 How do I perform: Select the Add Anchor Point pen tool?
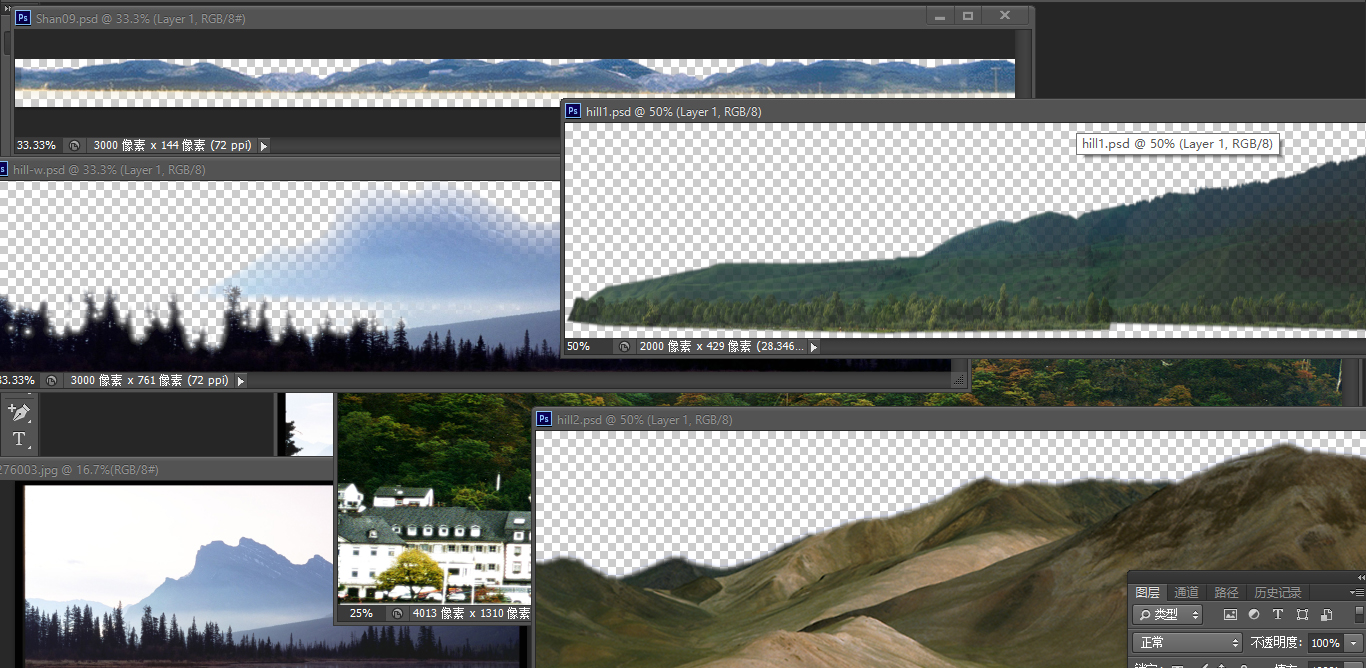click(x=18, y=411)
